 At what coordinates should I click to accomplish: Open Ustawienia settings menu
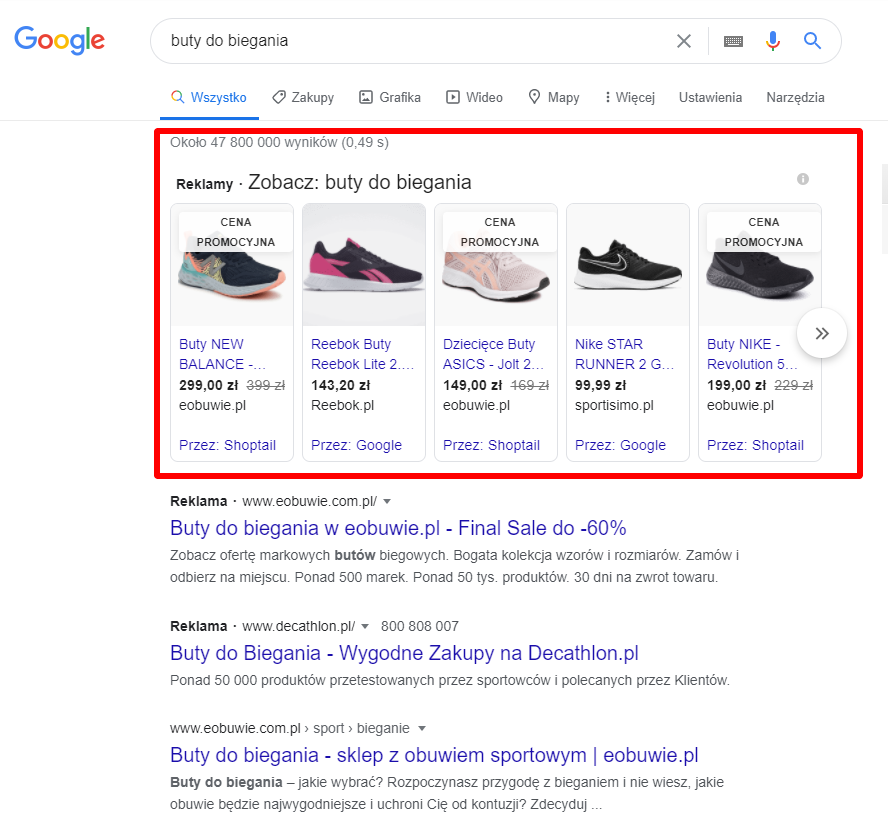pos(710,97)
